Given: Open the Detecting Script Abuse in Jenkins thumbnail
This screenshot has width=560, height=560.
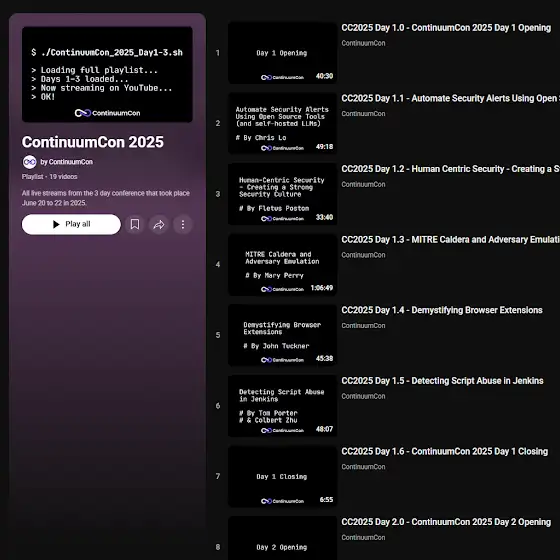Looking at the screenshot, I should [282, 406].
